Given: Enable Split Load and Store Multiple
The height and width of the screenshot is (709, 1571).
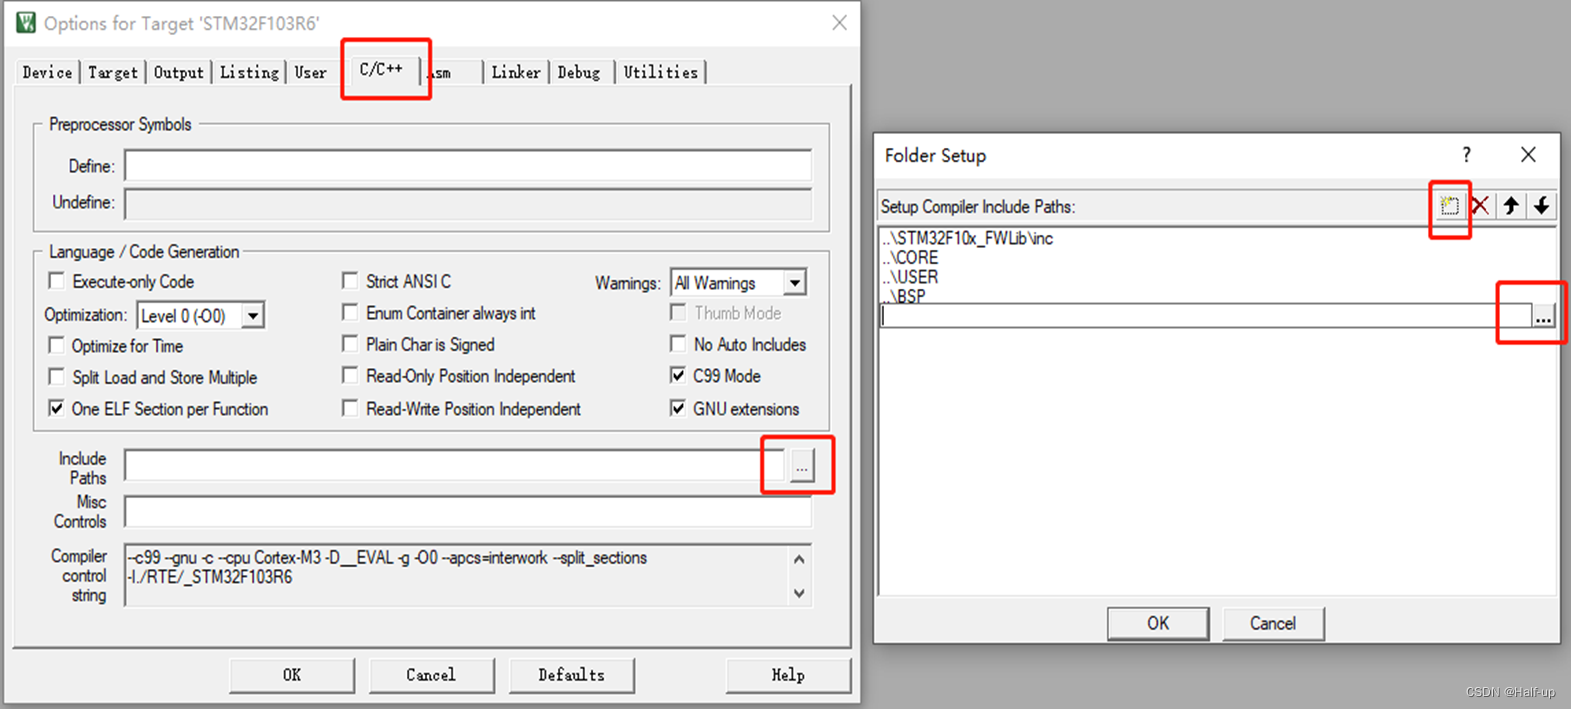Looking at the screenshot, I should coord(57,377).
